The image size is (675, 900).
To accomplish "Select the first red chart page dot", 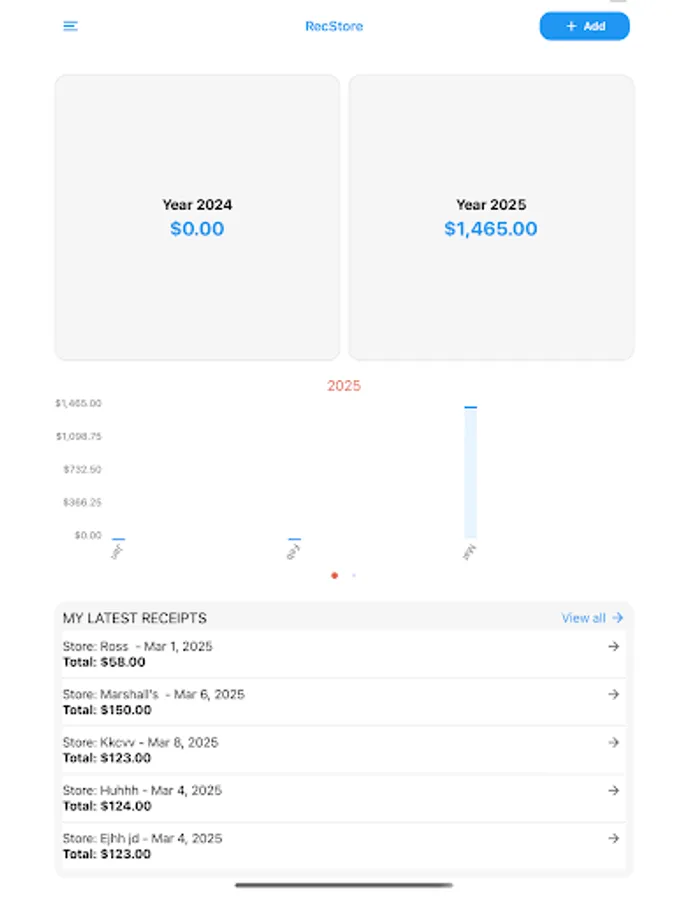I will [x=335, y=575].
